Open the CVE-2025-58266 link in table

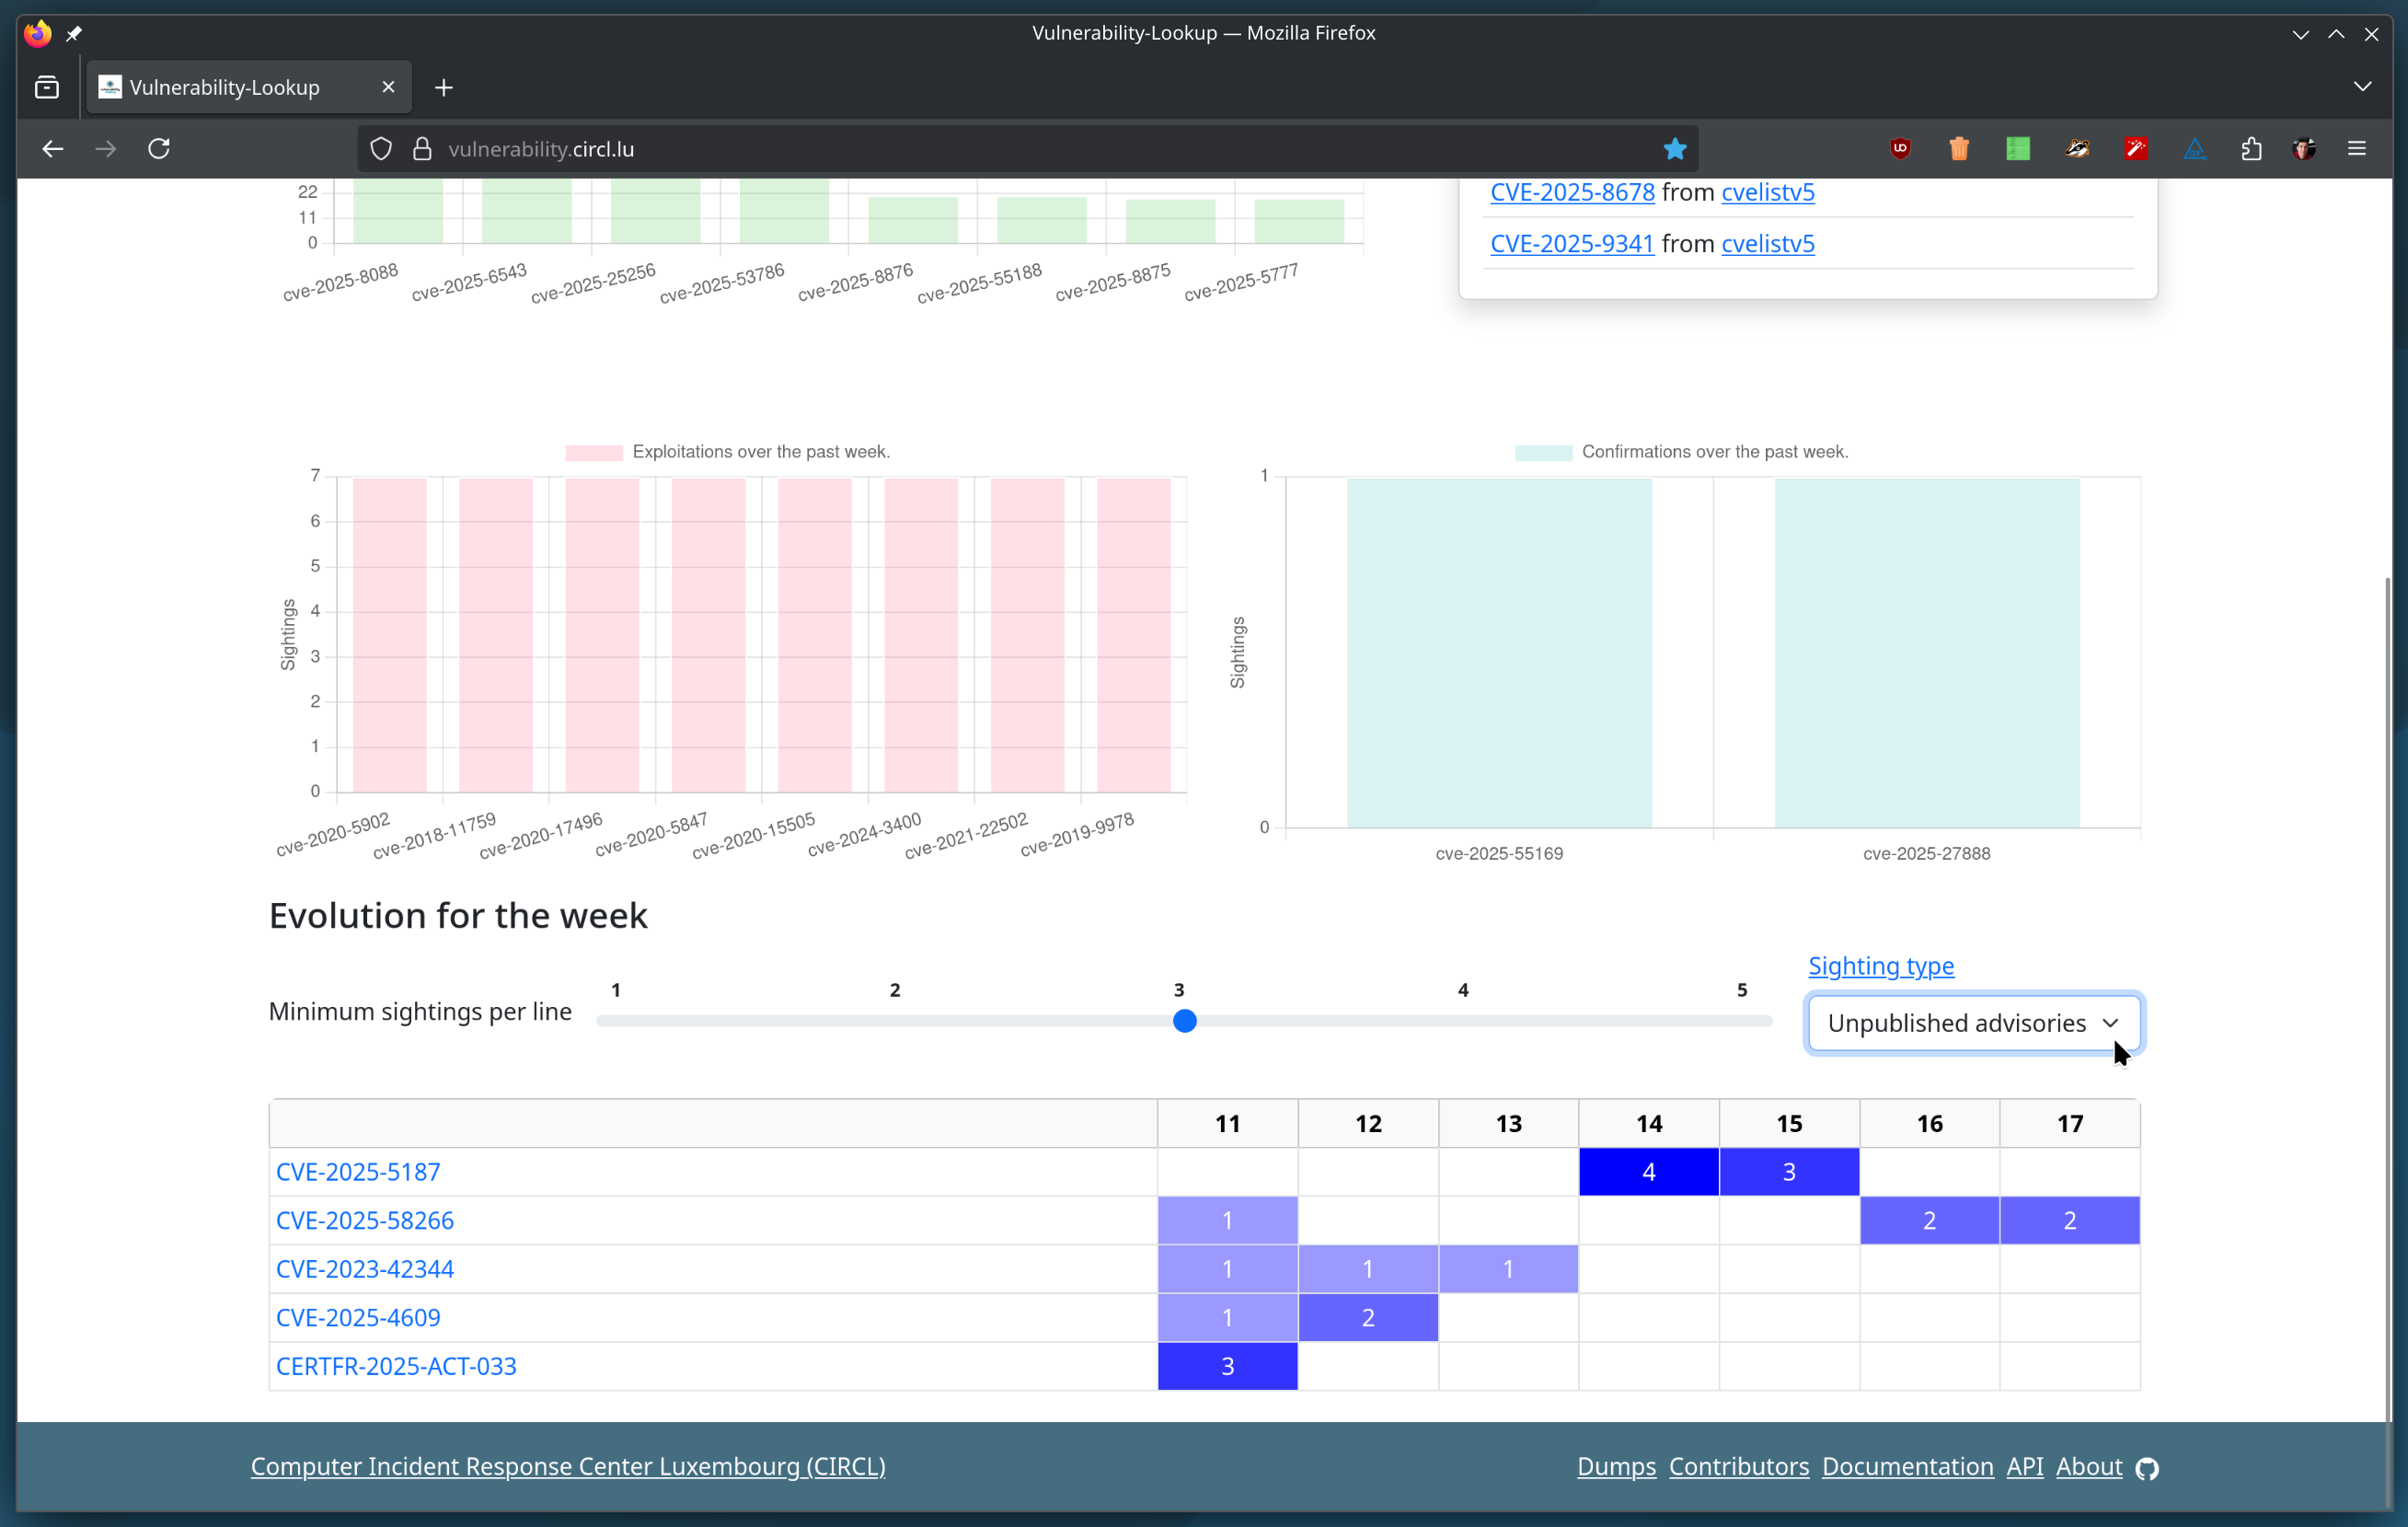pos(364,1220)
